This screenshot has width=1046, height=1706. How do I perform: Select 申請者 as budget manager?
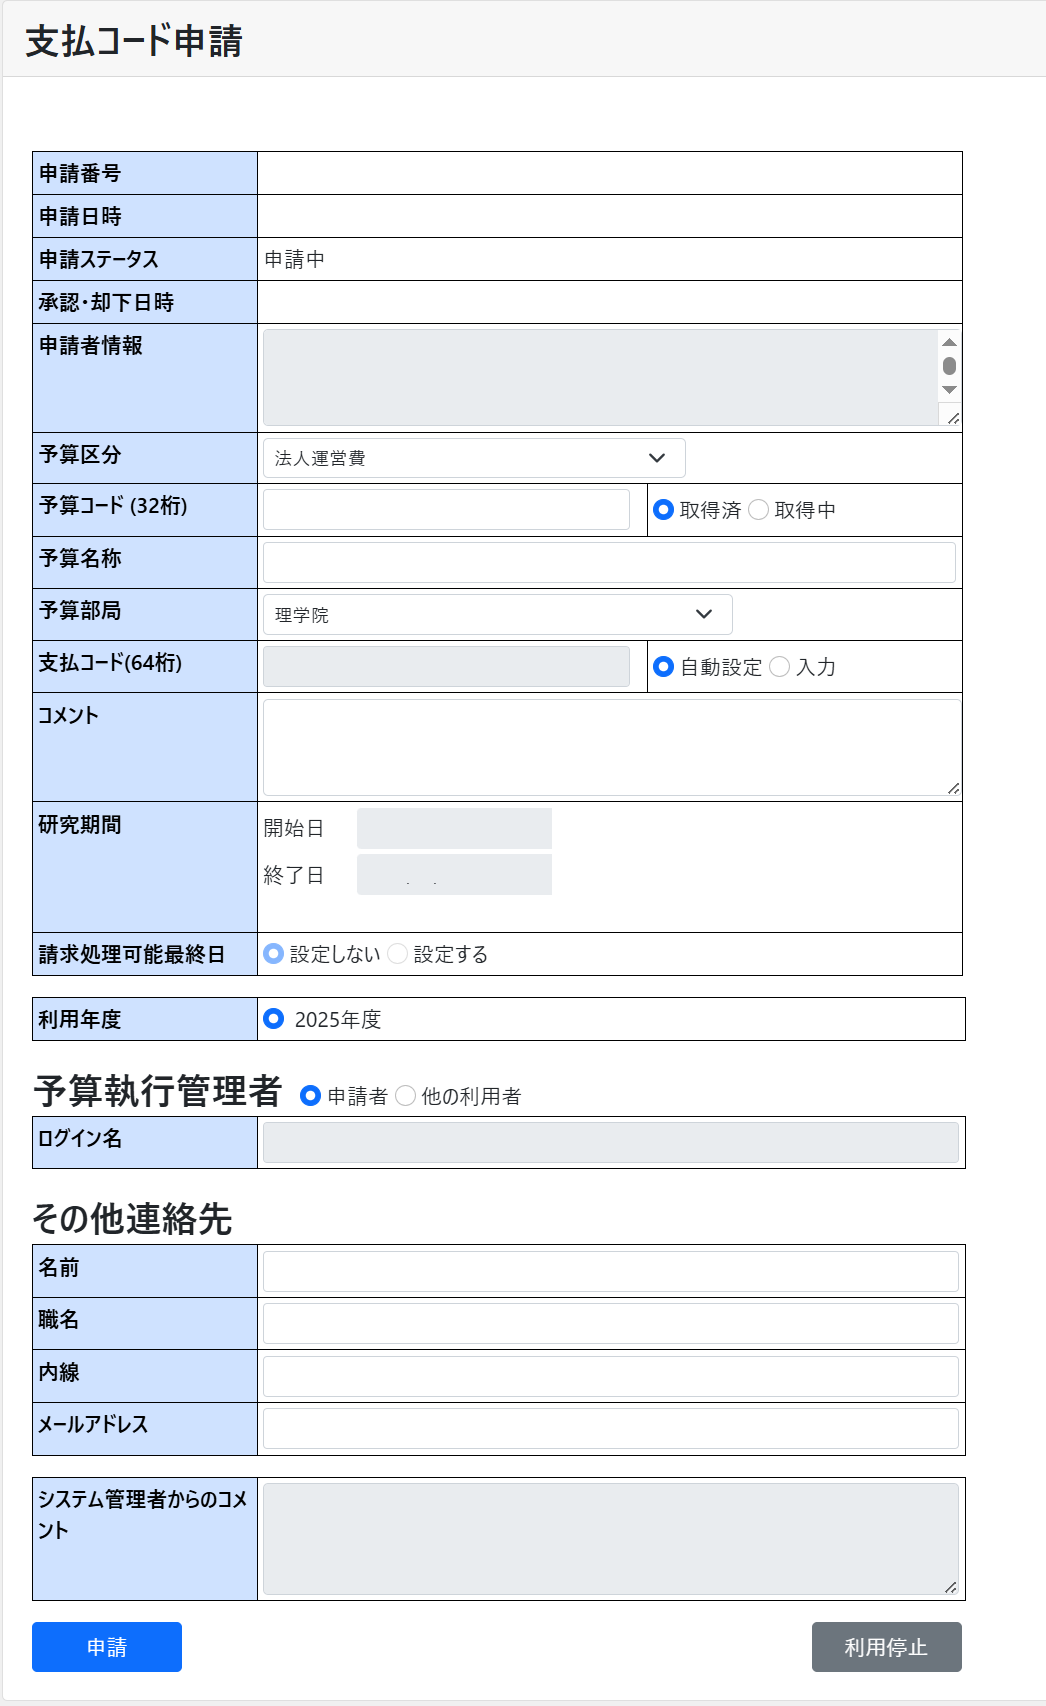click(311, 1096)
